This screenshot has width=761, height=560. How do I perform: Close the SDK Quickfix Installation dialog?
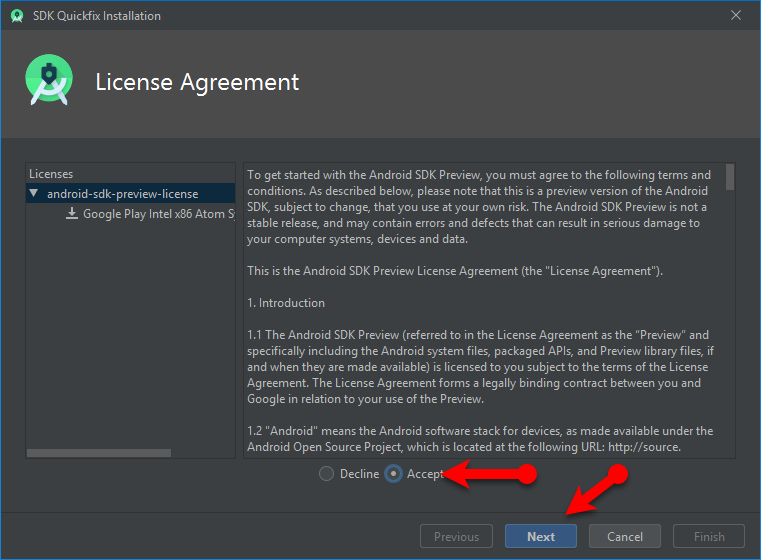click(x=736, y=16)
